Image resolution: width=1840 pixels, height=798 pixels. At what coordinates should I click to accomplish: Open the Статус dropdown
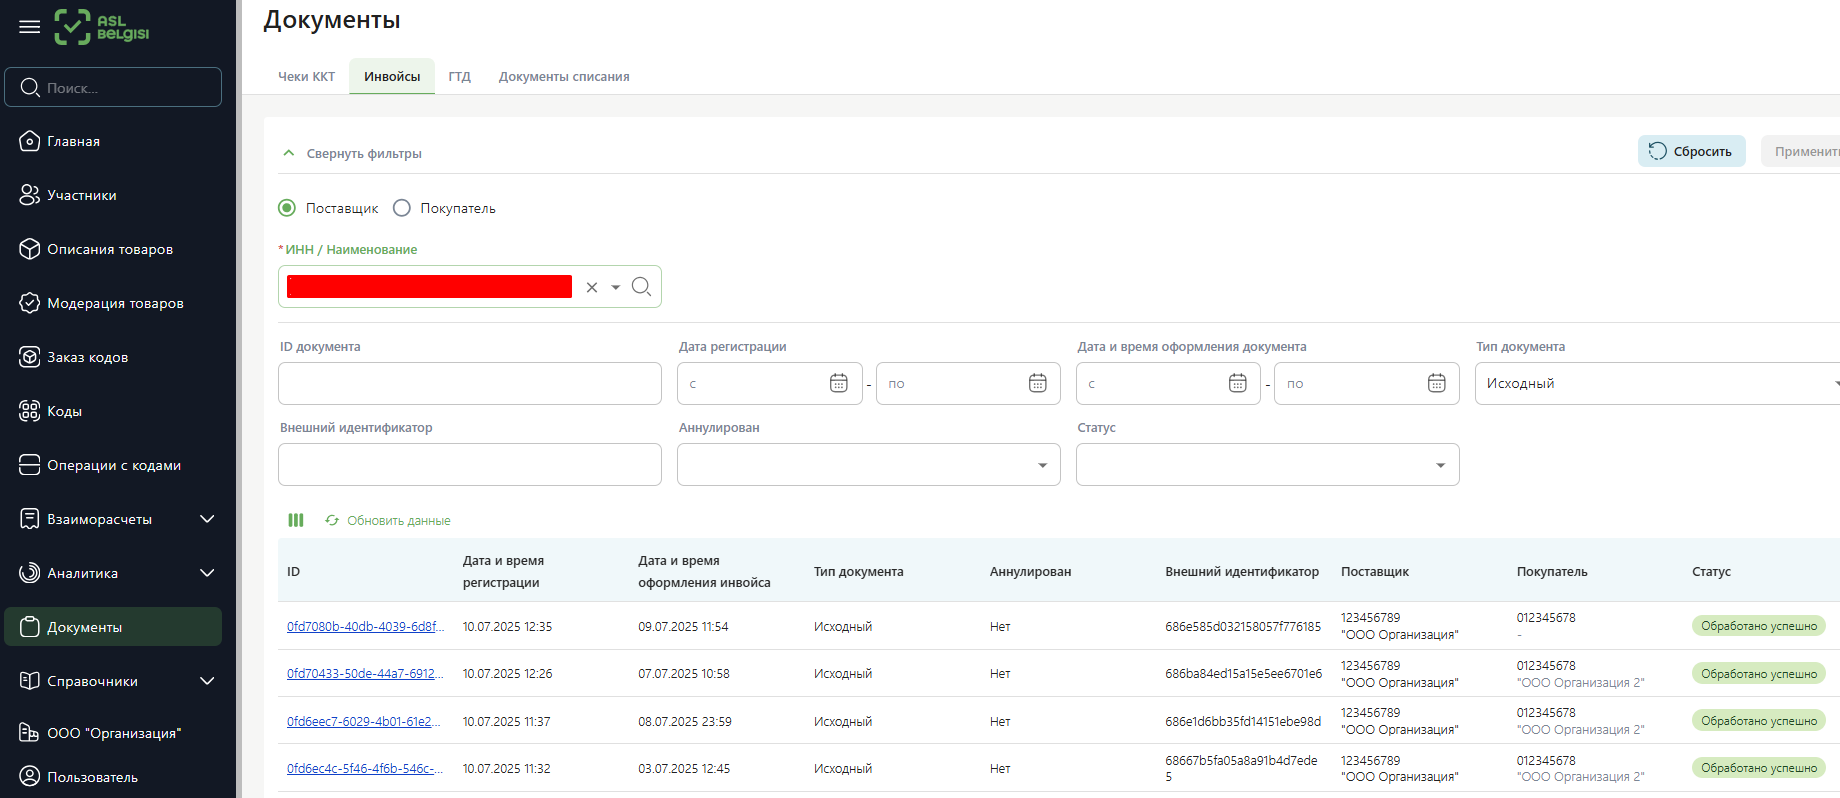click(x=1267, y=465)
